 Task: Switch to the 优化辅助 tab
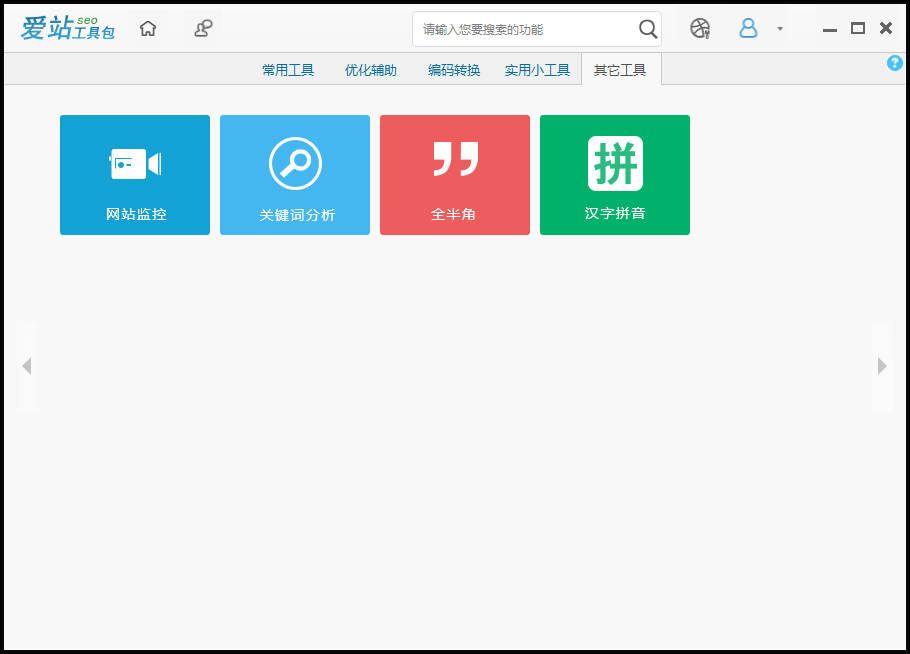371,70
